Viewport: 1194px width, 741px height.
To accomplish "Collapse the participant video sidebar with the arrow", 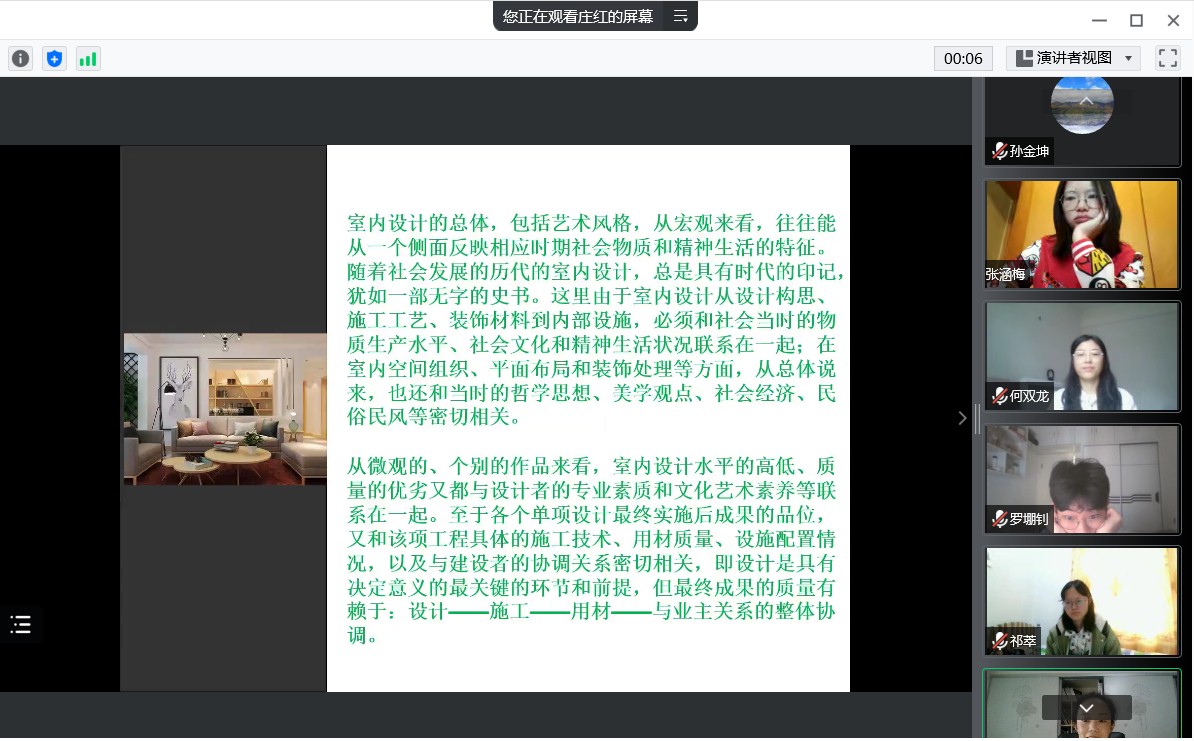I will pos(962,418).
